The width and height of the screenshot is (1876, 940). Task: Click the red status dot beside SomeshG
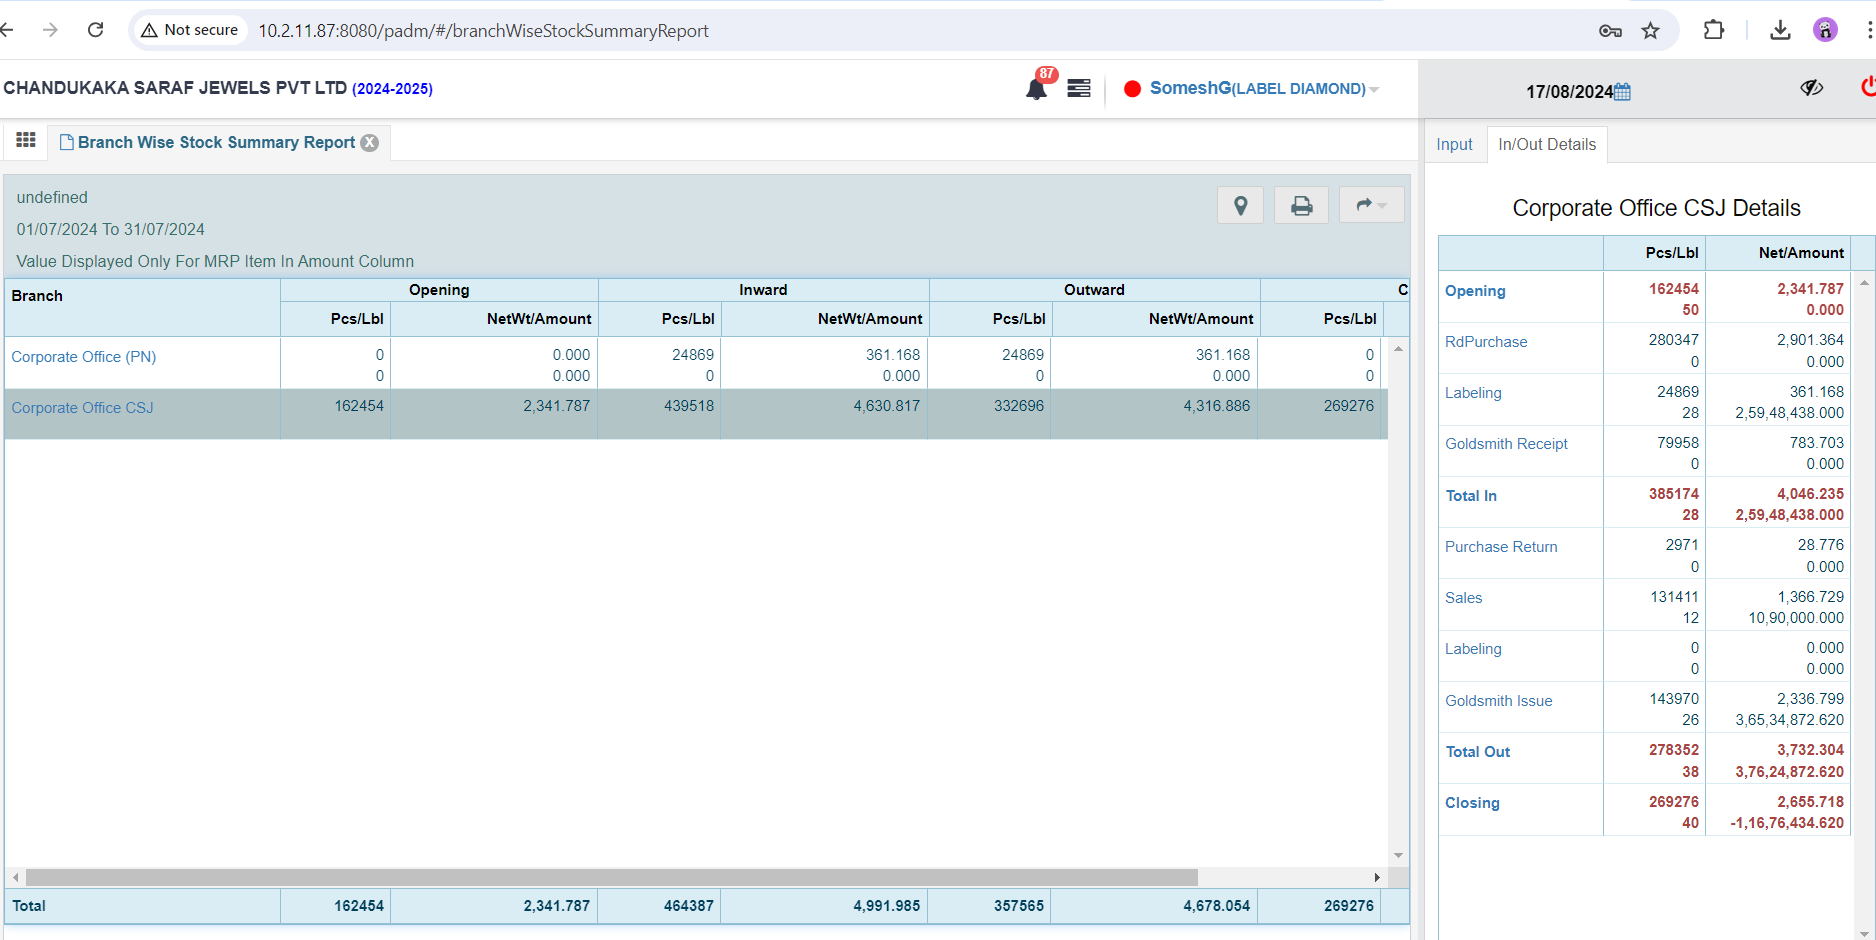[1132, 89]
